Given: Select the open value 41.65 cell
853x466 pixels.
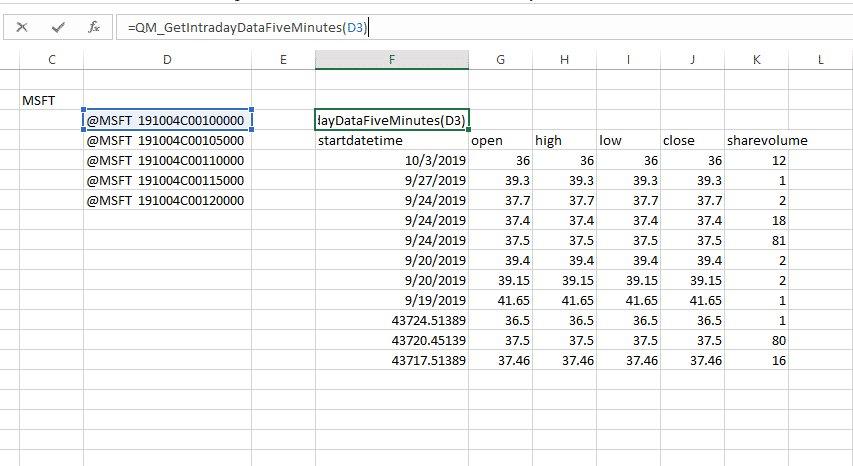Looking at the screenshot, I should pos(500,301).
